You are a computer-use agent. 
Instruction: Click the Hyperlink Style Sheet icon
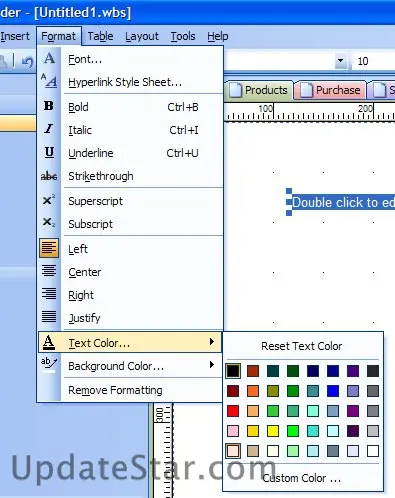tap(49, 81)
